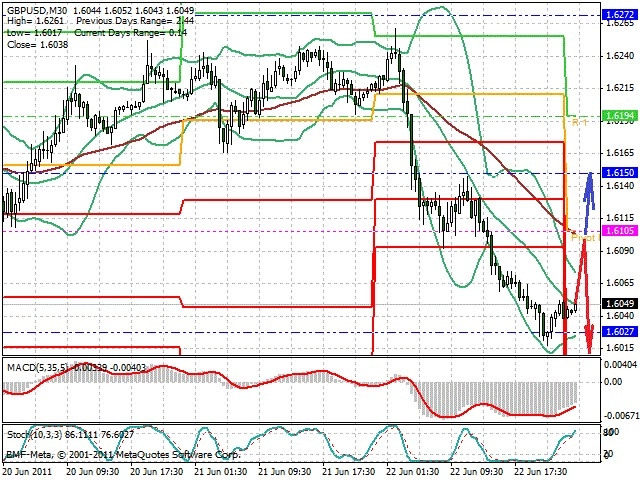This screenshot has width=640, height=480.
Task: Click the 22 Jun 01:30 time axis marker
Action: [x=413, y=472]
